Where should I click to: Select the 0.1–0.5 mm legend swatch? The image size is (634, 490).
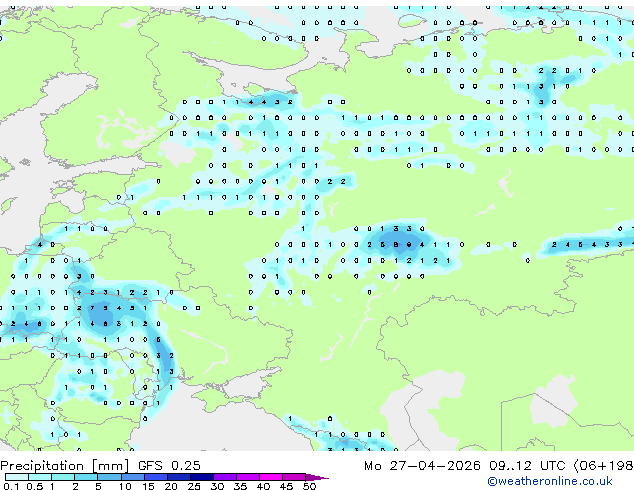[17, 477]
